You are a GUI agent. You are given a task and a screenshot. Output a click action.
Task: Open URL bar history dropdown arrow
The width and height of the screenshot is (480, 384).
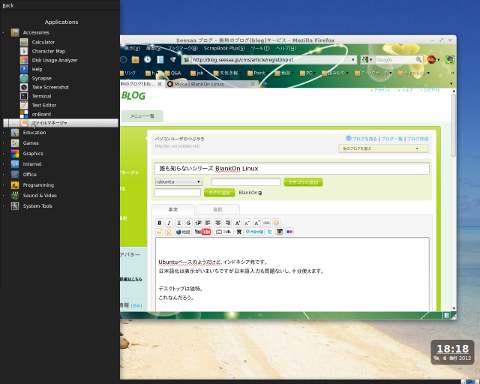[x=353, y=60]
